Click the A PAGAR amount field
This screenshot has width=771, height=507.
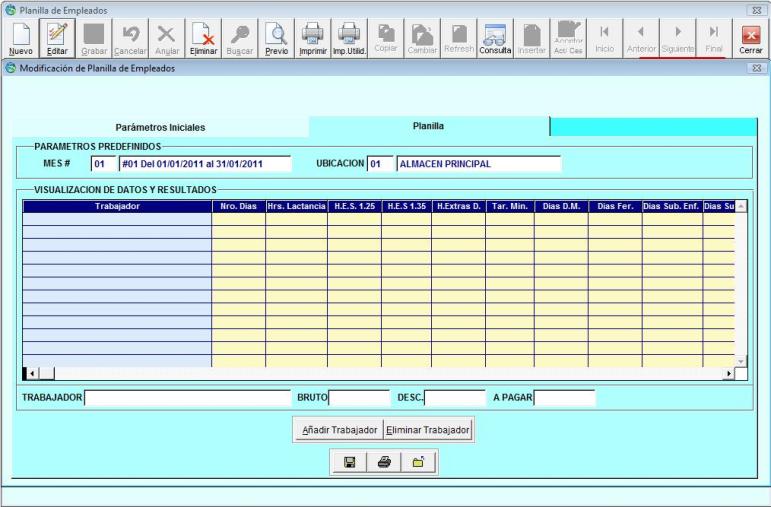(564, 397)
